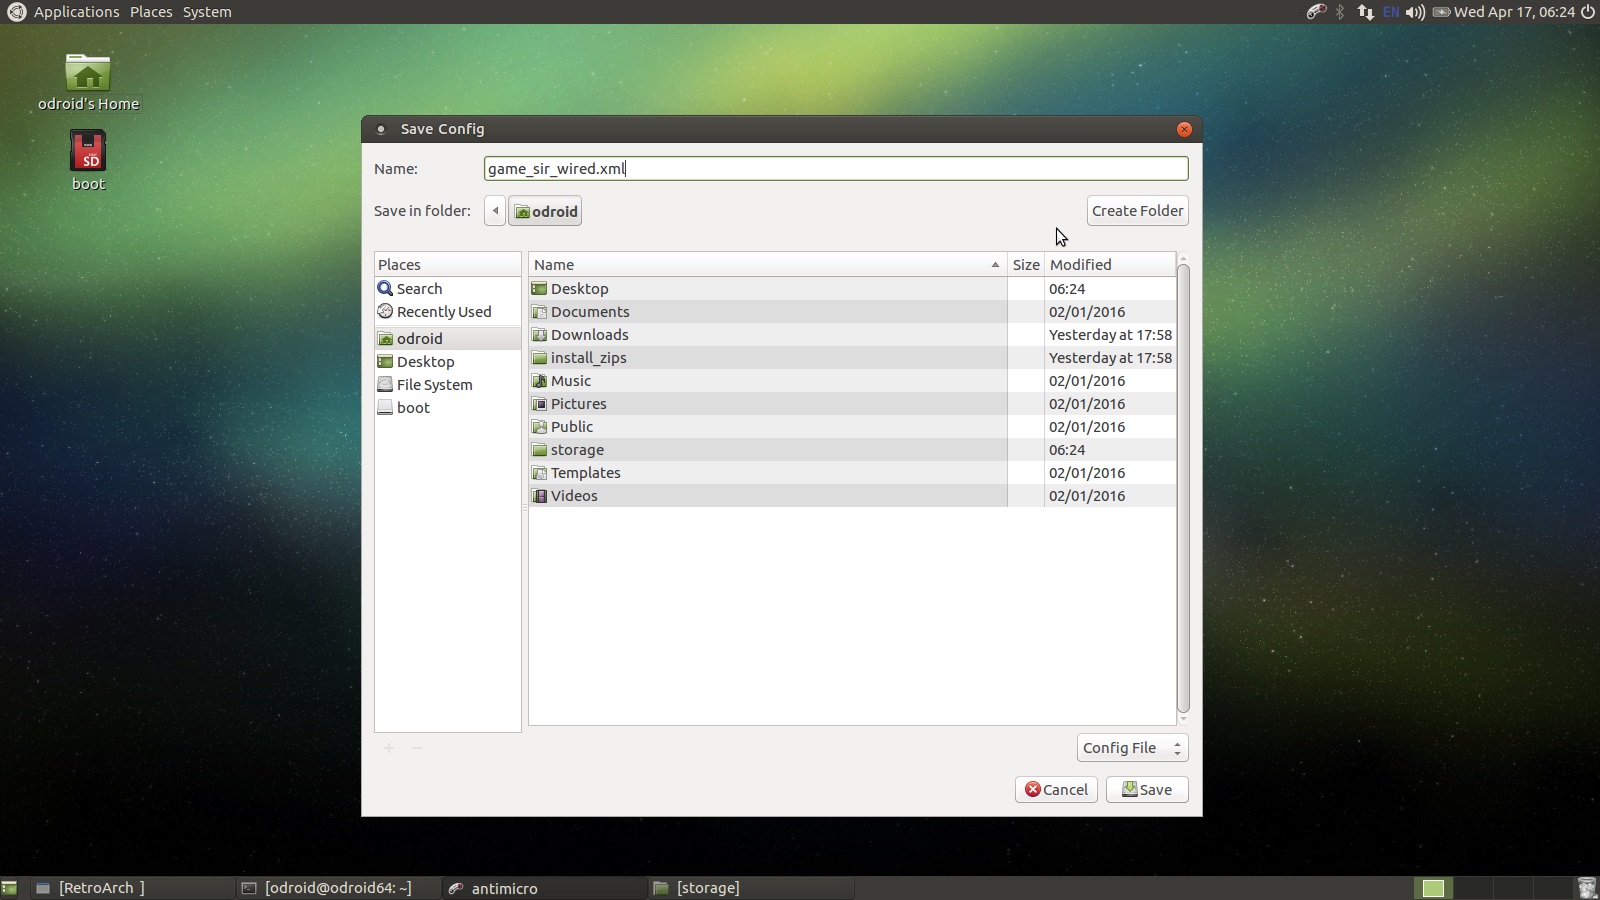Click the file list vertical scrollbar
This screenshot has height=900, width=1600.
[1183, 488]
